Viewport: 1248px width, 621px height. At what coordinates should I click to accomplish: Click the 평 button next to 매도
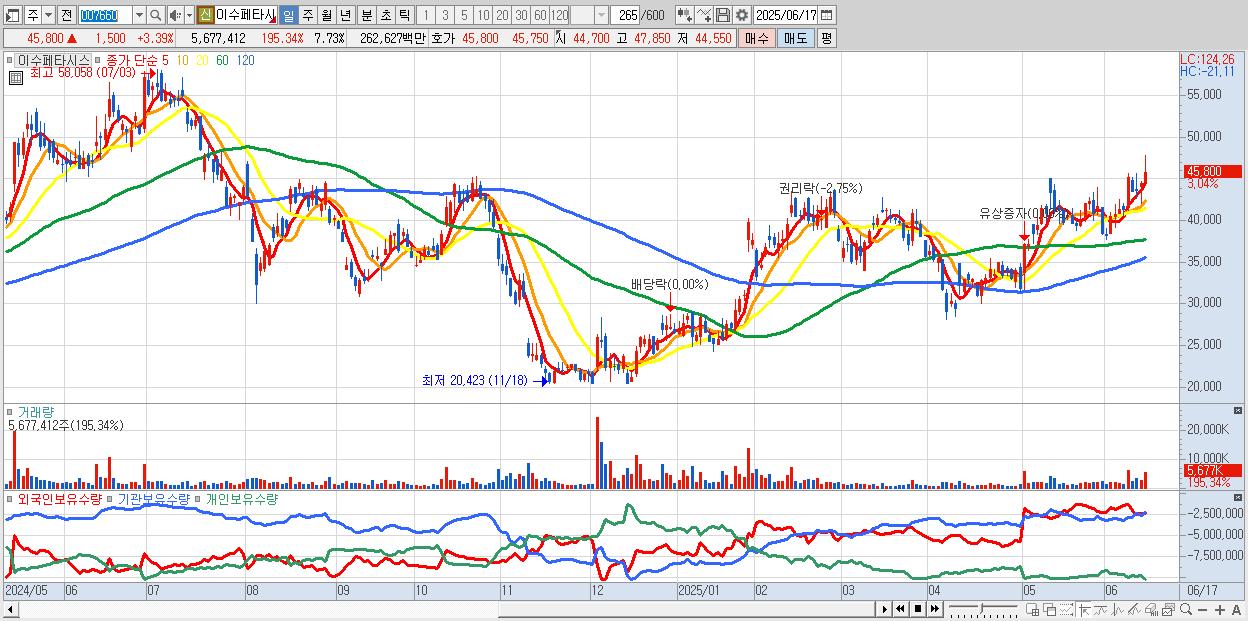coord(826,38)
